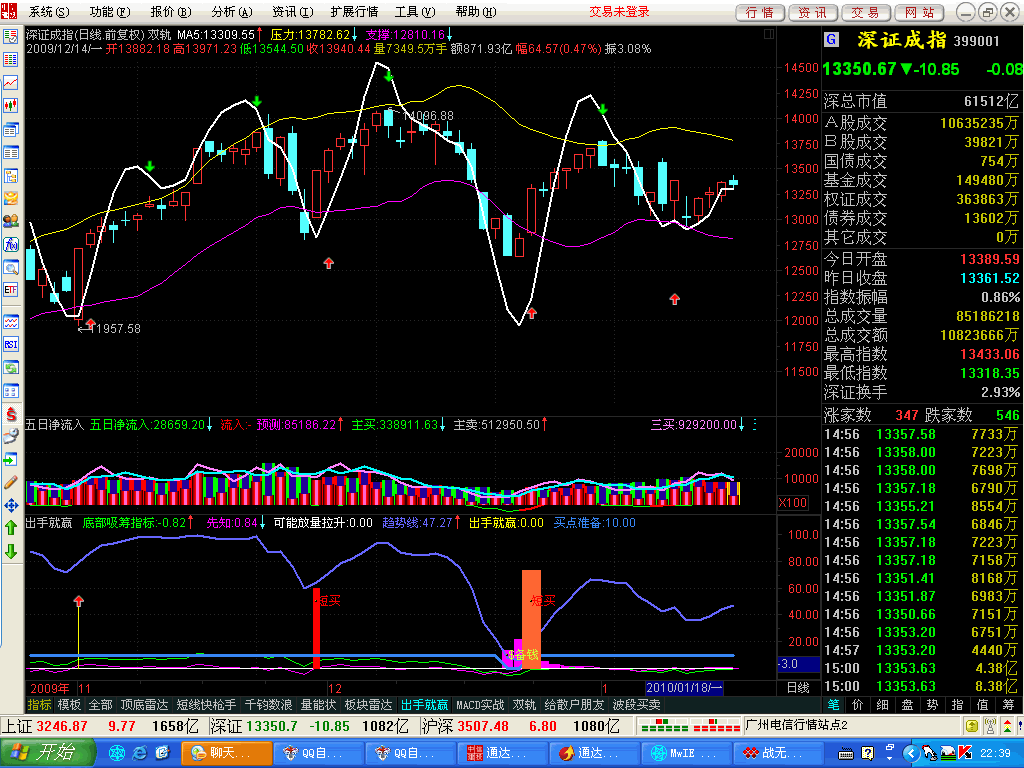The width and height of the screenshot is (1024, 768).
Task: Click the blue four-way move arrows icon
Action: pyautogui.click(x=11, y=504)
